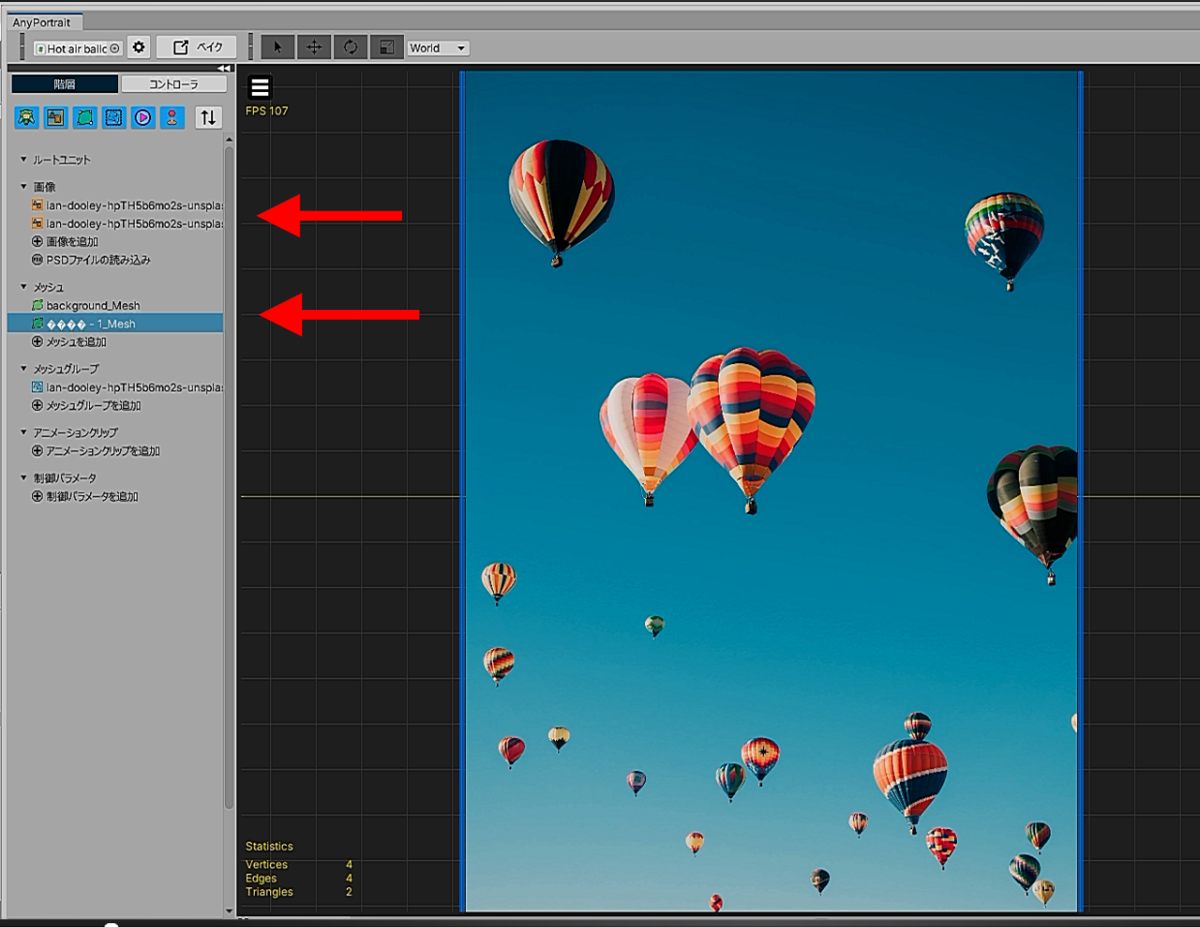Open the editor settings gear
This screenshot has height=927, width=1200.
139,47
